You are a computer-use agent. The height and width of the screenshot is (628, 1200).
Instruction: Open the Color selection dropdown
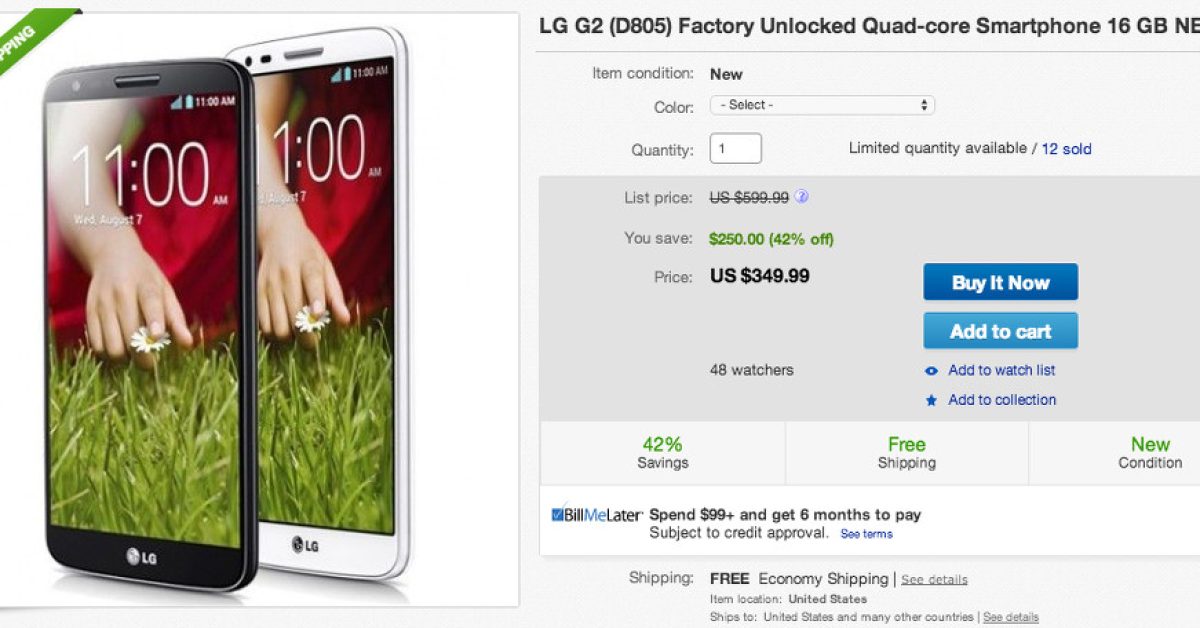pyautogui.click(x=822, y=105)
